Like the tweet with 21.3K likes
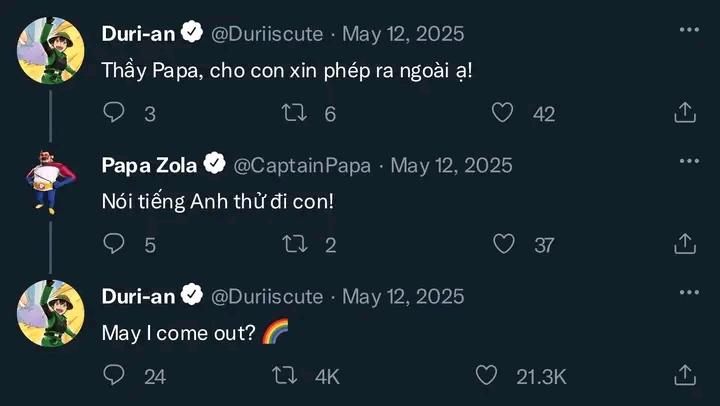720x406 pixels. [x=487, y=376]
